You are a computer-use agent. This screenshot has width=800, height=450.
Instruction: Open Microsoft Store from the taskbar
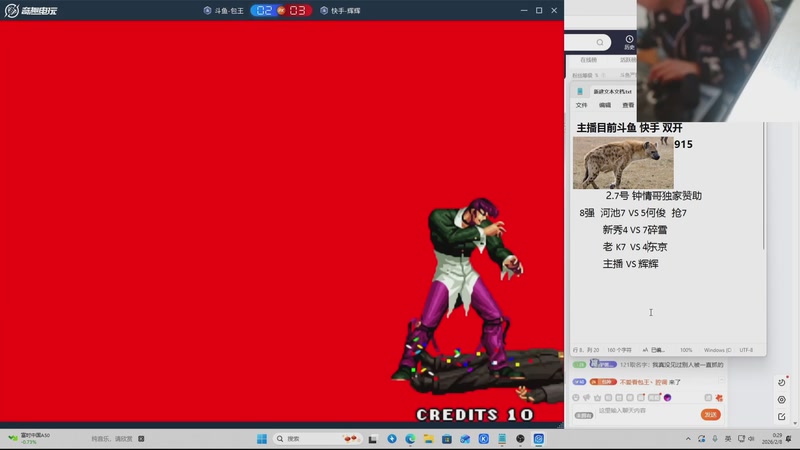tap(447, 439)
